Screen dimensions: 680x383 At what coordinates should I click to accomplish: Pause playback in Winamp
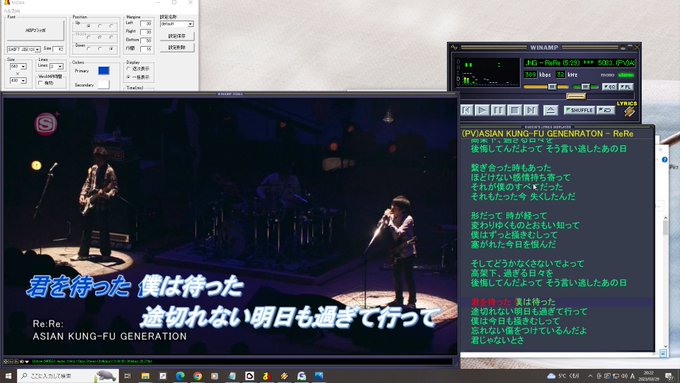click(498, 110)
